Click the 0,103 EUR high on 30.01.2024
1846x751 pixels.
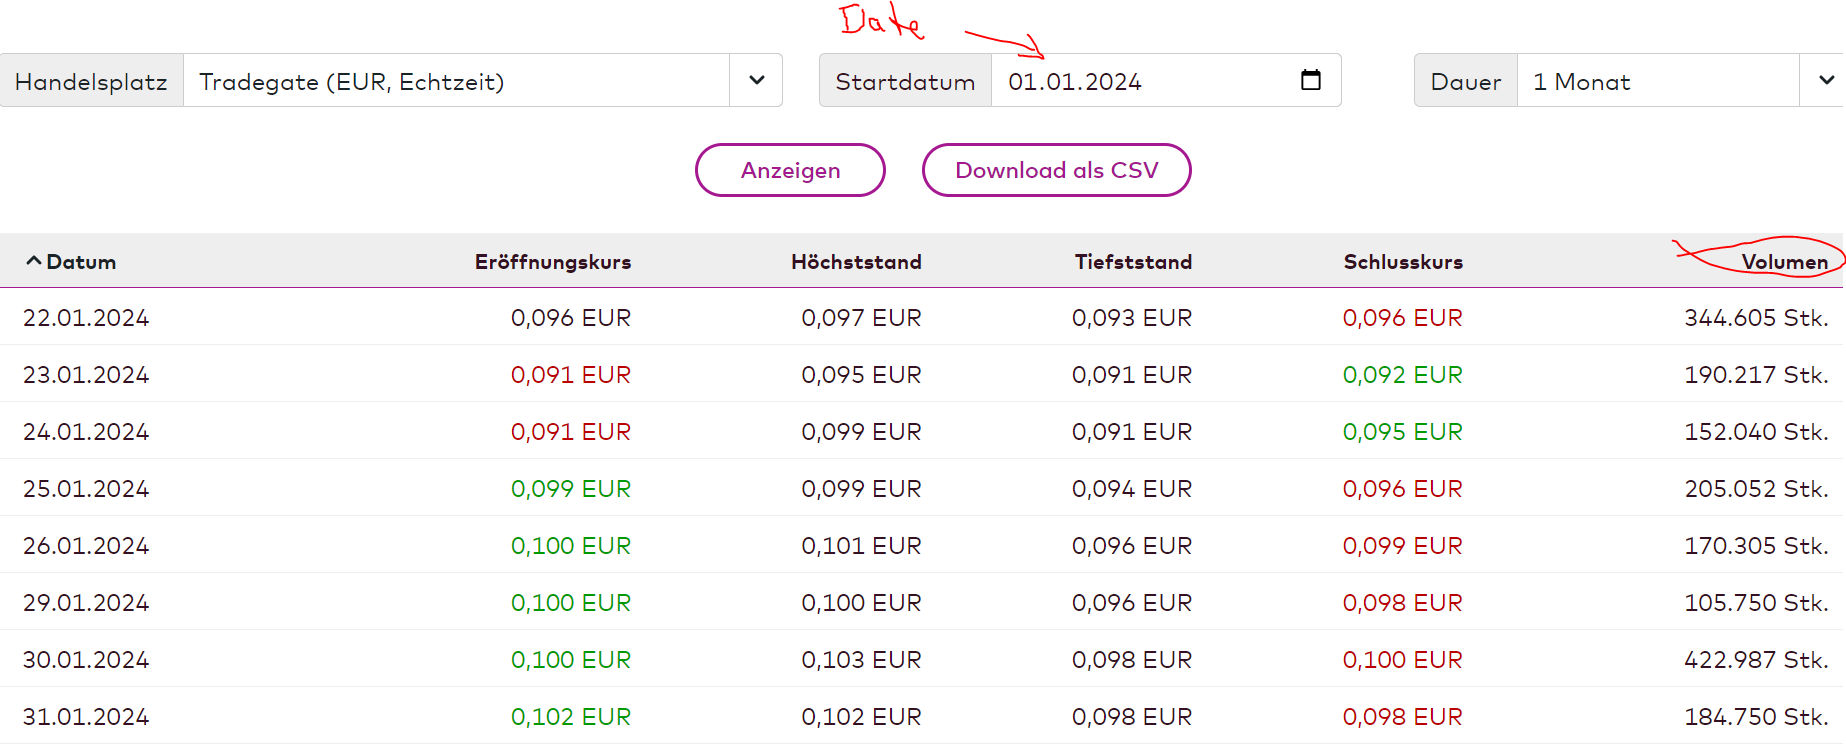tap(861, 660)
